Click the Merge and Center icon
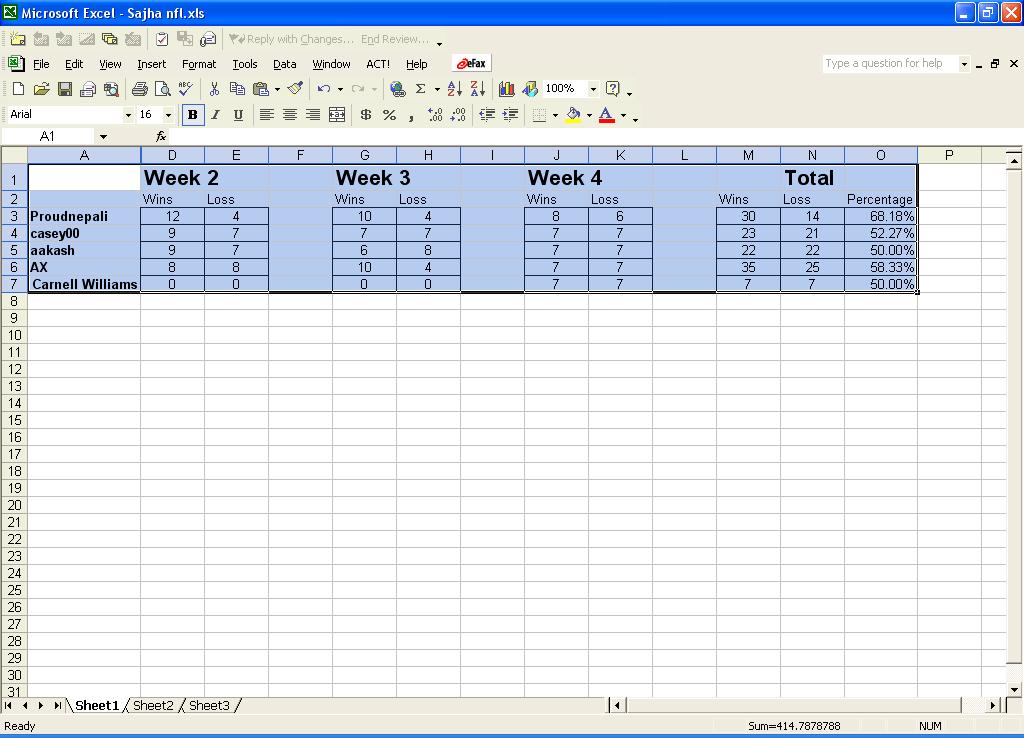Image resolution: width=1024 pixels, height=738 pixels. coord(337,115)
